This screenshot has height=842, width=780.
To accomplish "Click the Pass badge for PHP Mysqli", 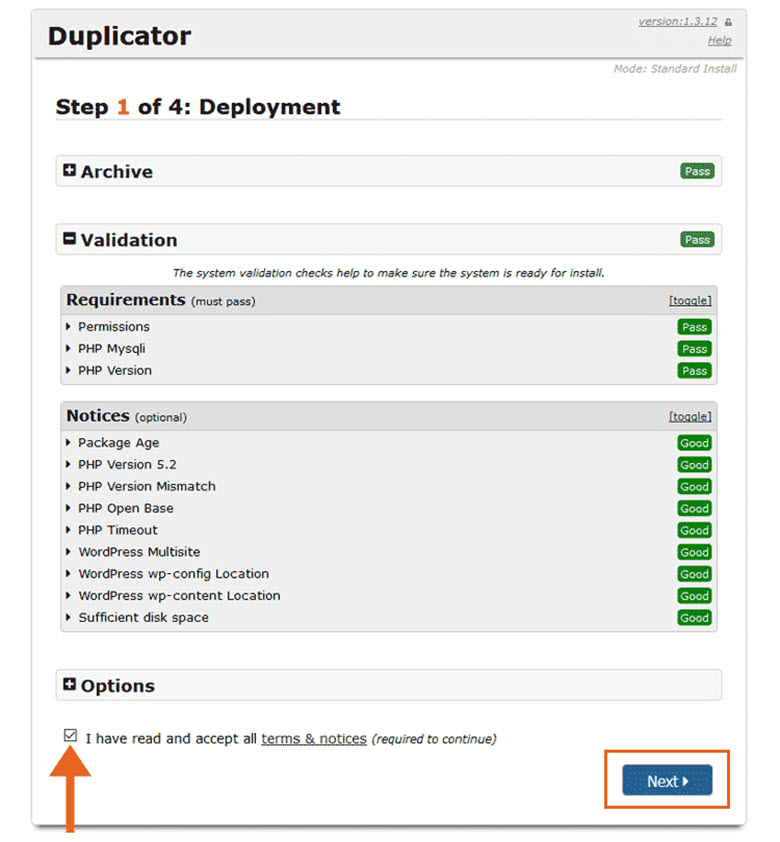I will pos(694,349).
